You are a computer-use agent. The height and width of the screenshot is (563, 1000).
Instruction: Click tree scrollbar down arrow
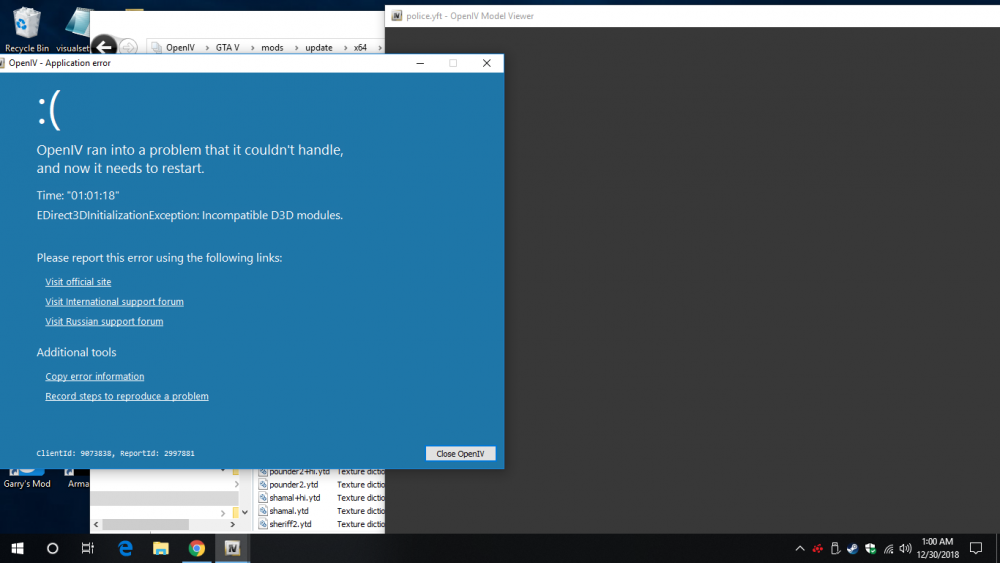pyautogui.click(x=245, y=512)
